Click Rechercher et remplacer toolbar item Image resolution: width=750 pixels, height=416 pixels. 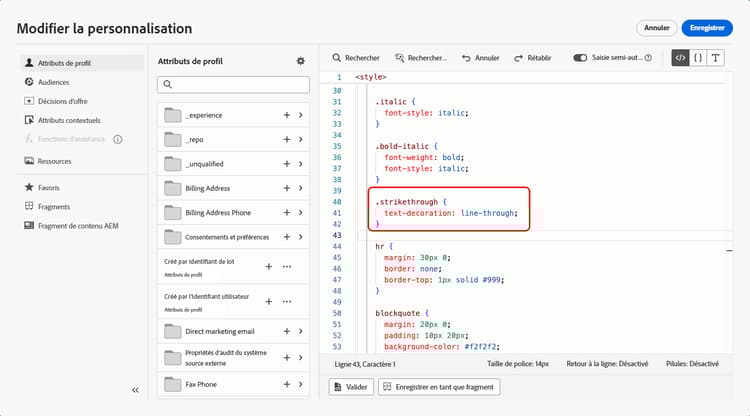point(421,58)
